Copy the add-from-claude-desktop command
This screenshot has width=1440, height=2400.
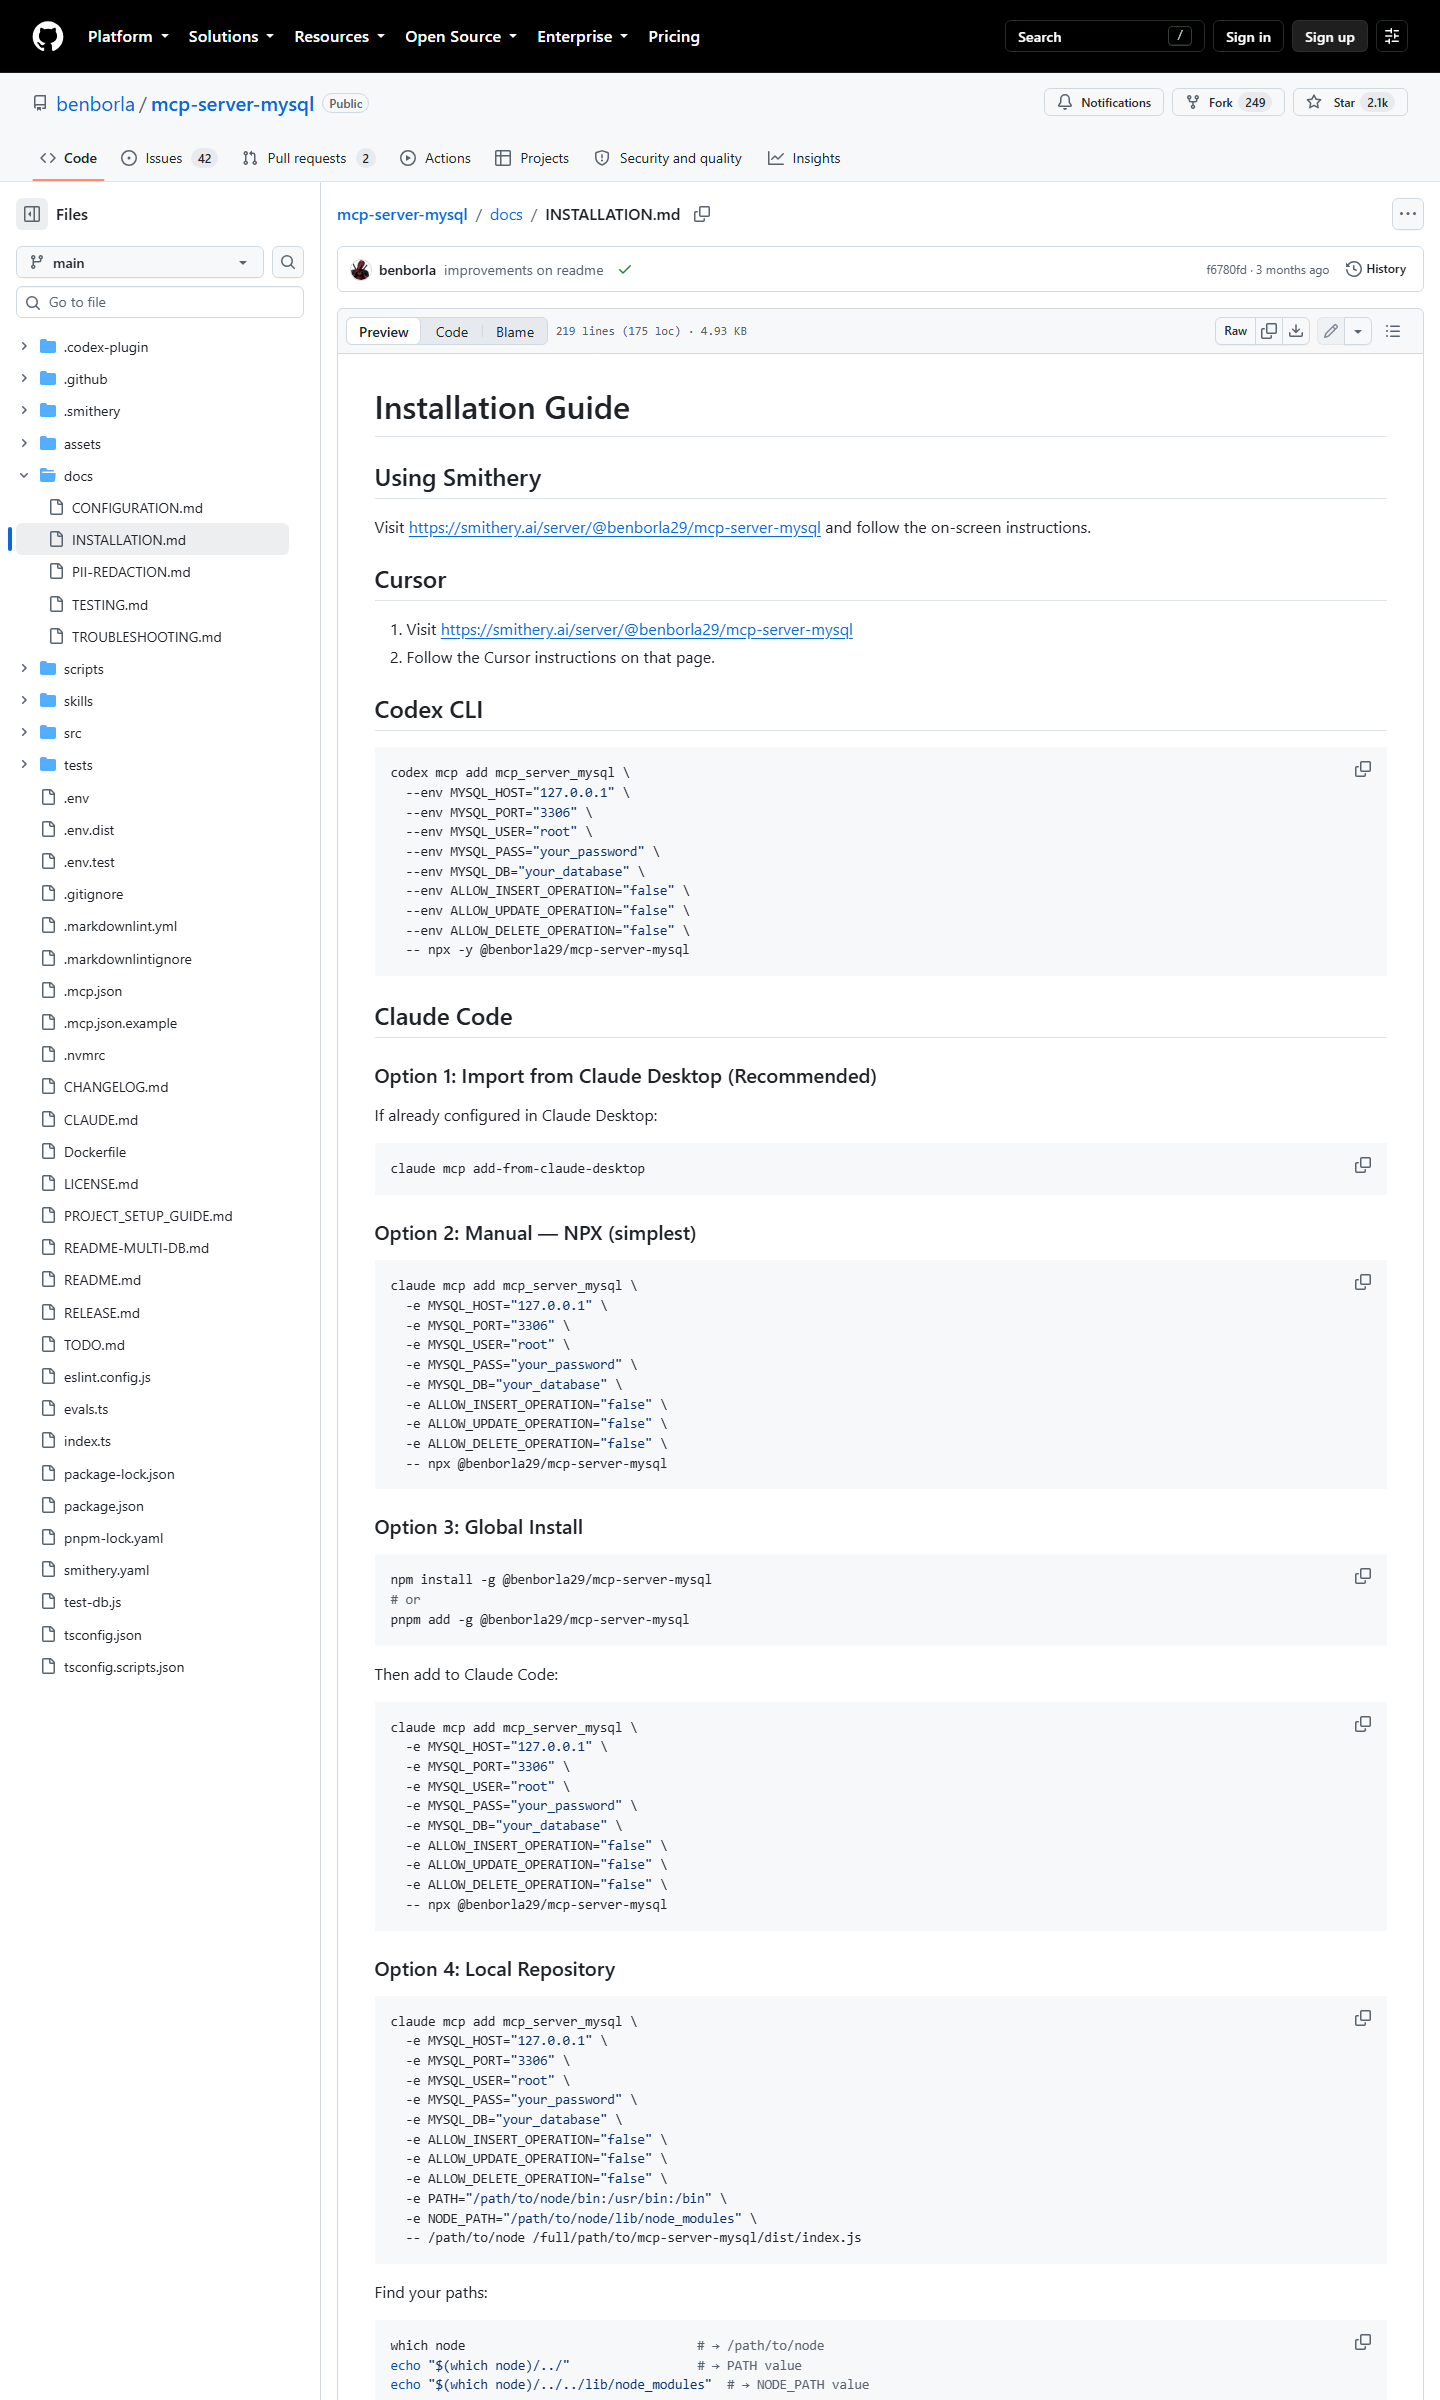[1363, 1165]
